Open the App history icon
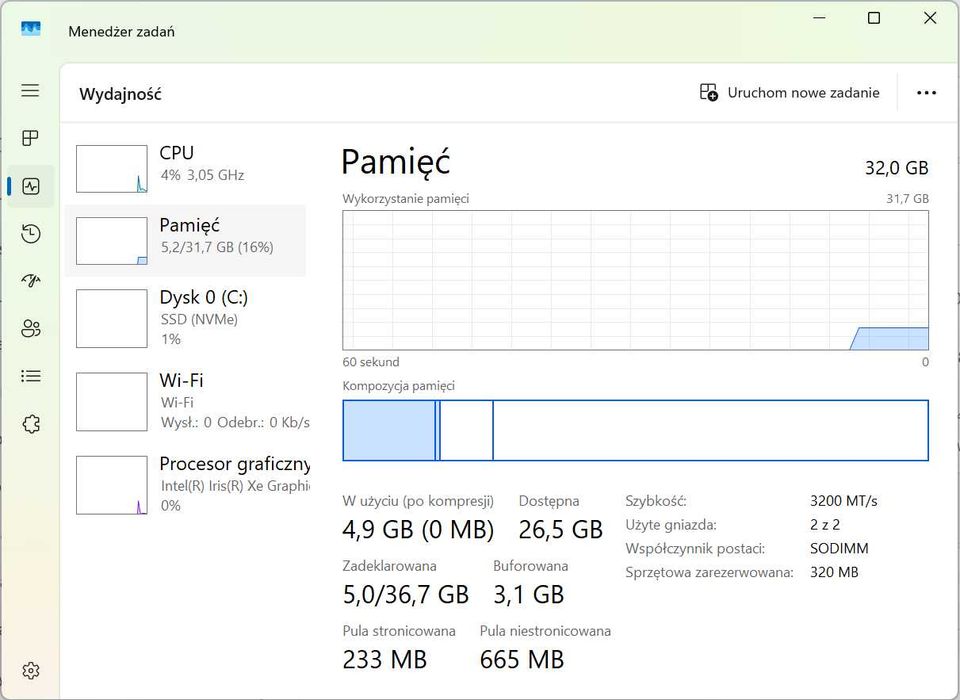This screenshot has height=700, width=960. [x=31, y=234]
